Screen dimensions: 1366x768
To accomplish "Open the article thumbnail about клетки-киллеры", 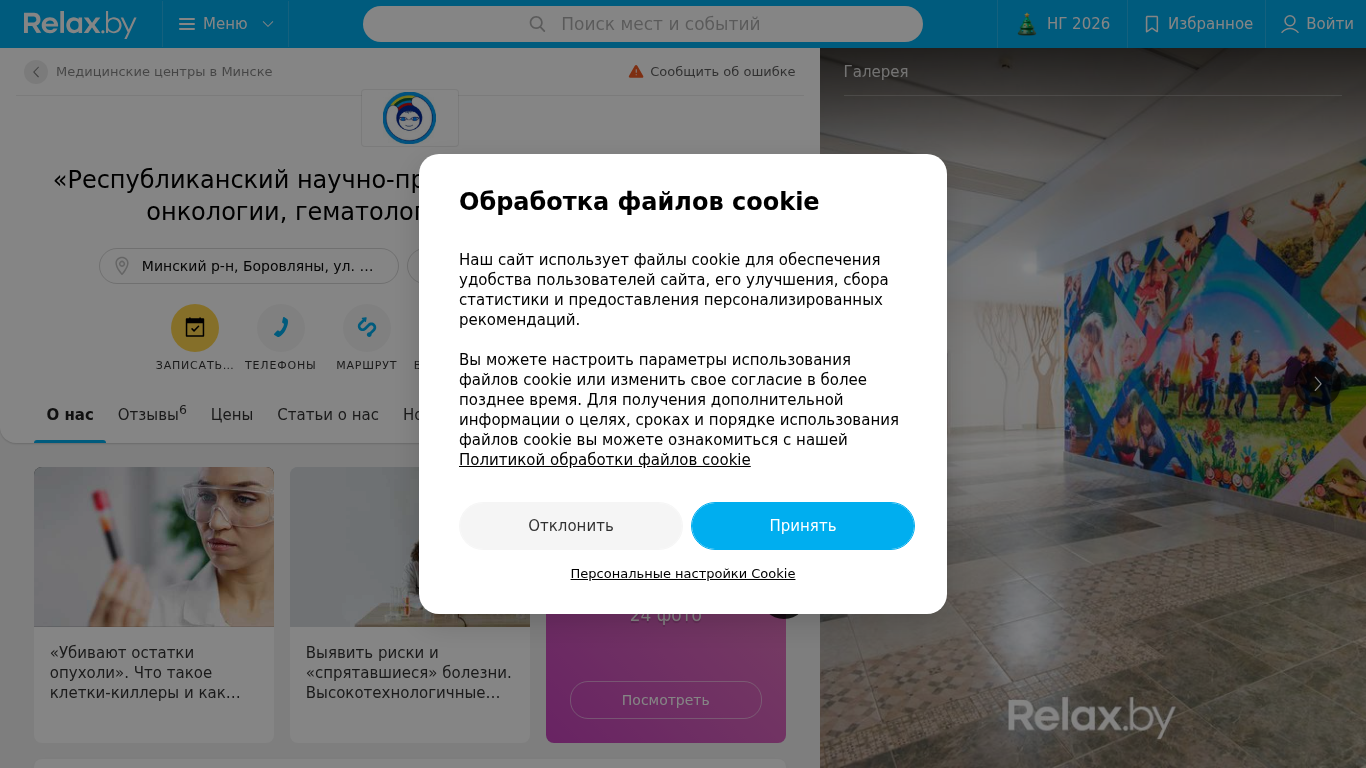I will point(154,547).
